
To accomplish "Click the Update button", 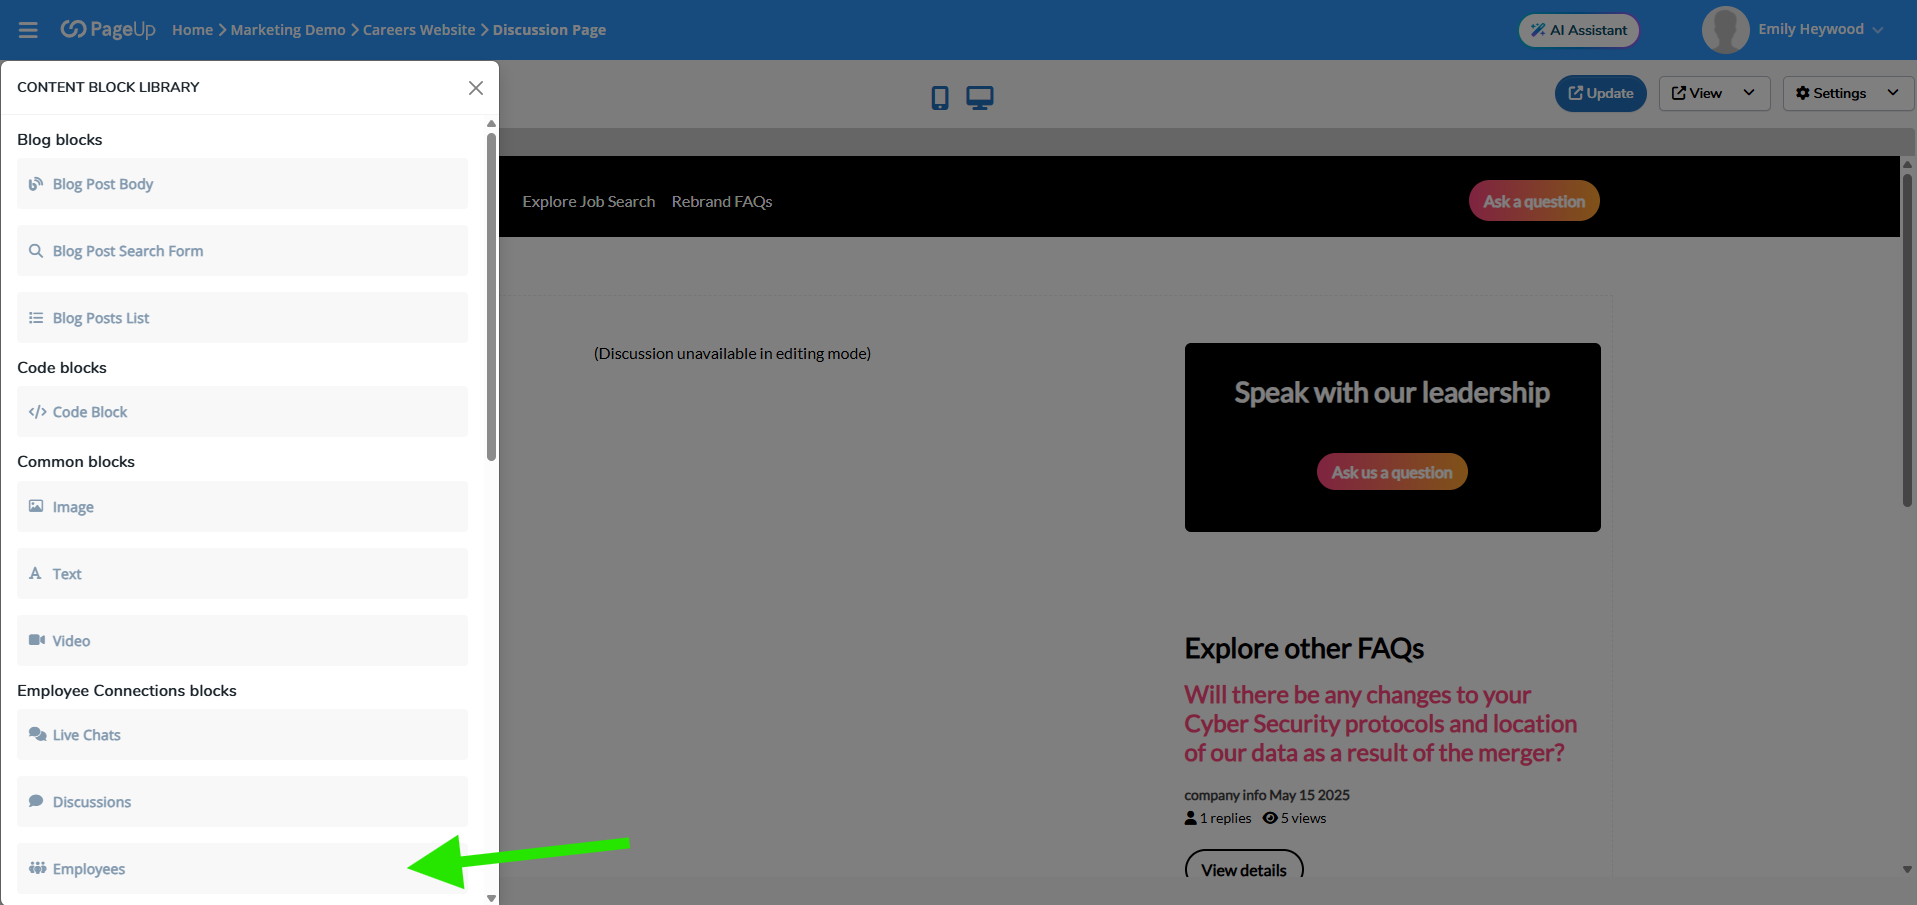I will pos(1600,93).
